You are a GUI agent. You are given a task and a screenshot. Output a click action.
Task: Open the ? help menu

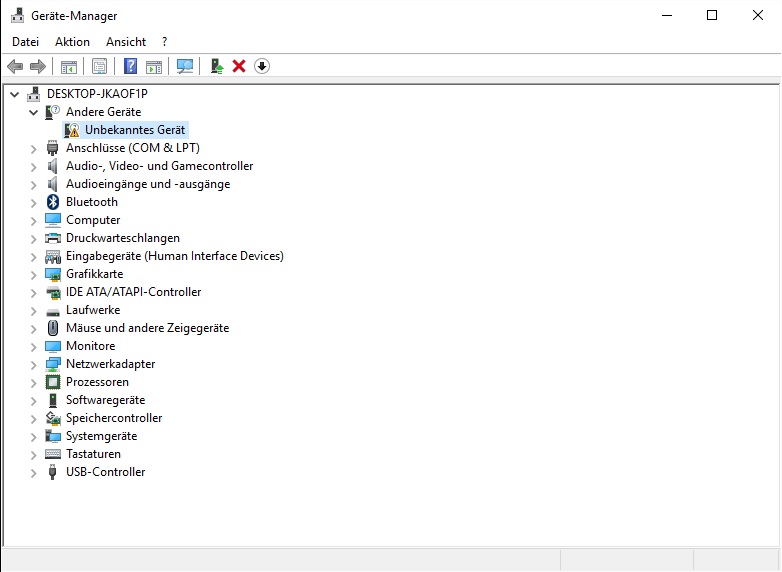click(165, 42)
